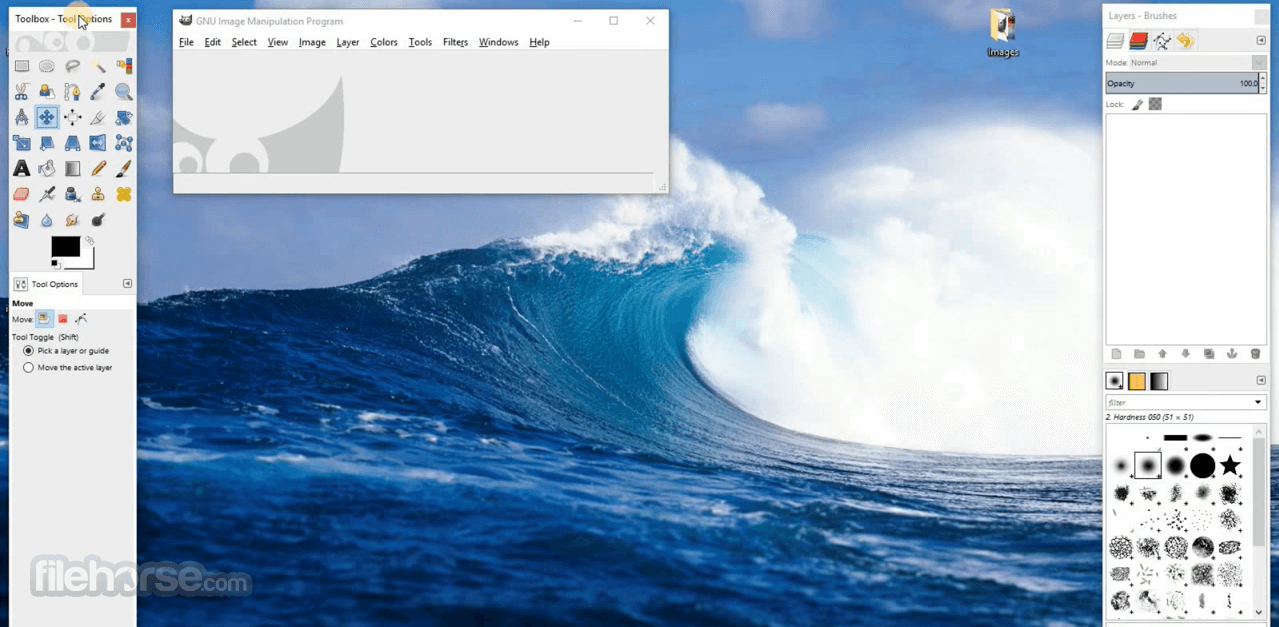
Task: Create a new layer with the page button
Action: point(1116,354)
